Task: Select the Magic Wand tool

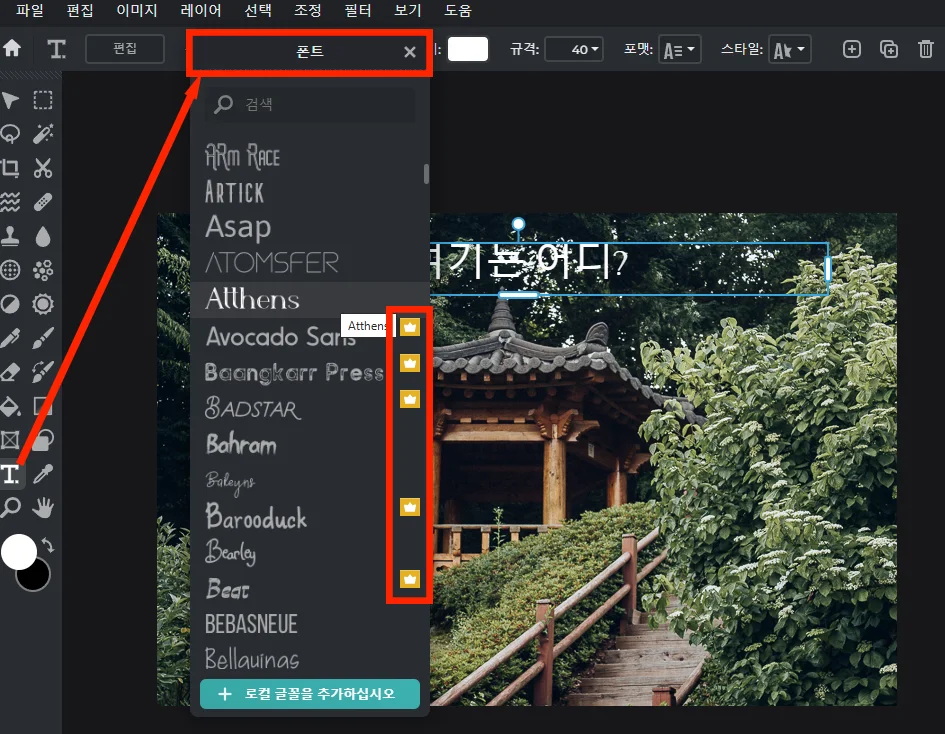Action: pos(43,134)
